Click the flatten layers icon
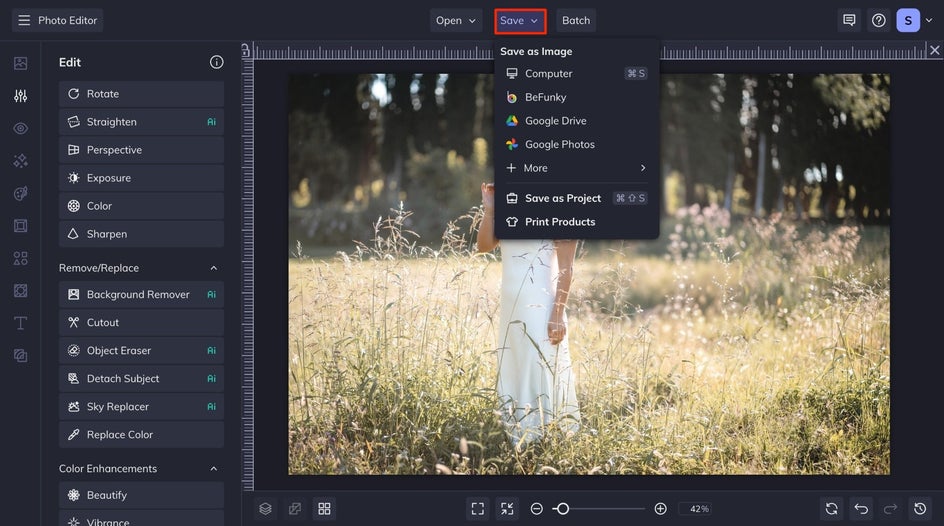 295,509
